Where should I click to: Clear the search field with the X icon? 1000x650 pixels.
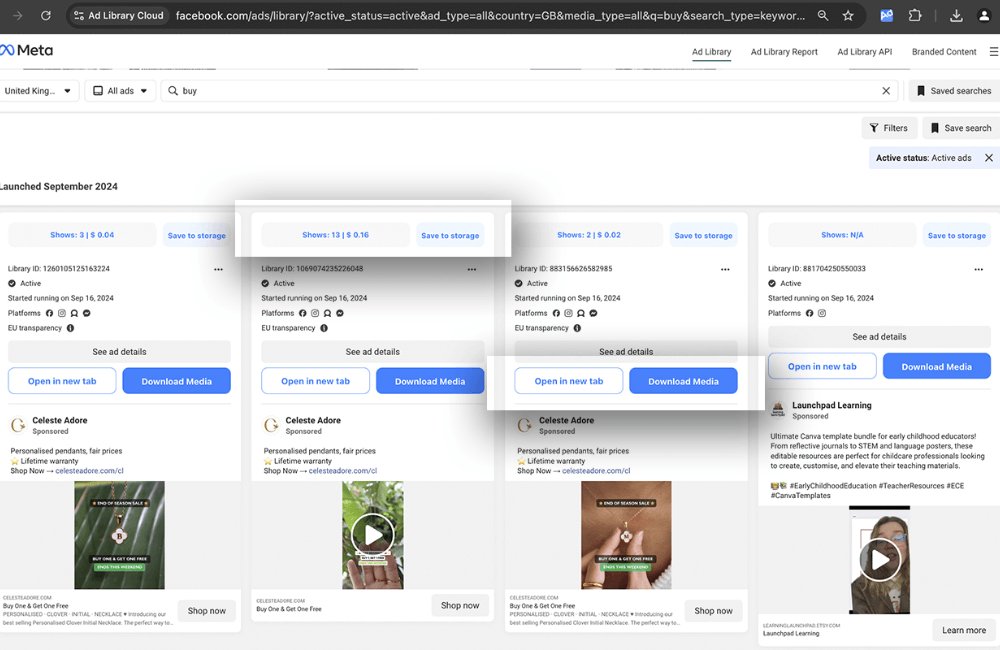coord(886,91)
